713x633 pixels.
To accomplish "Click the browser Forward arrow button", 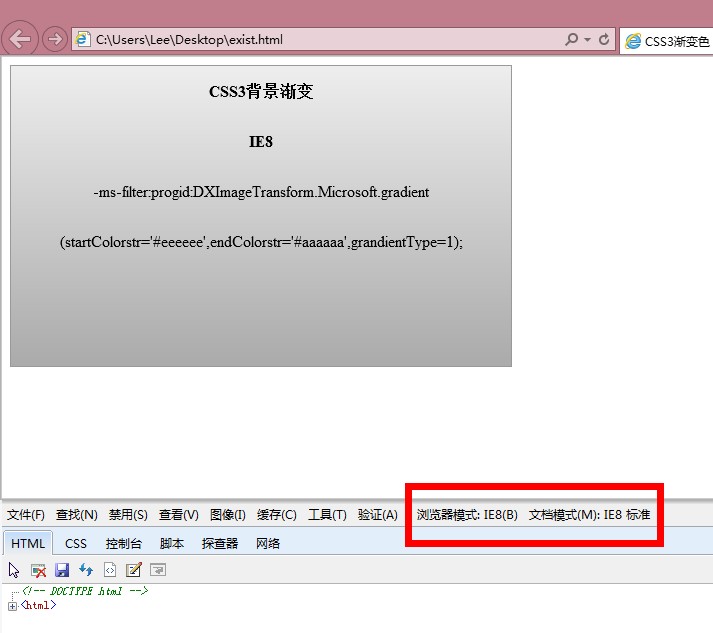I will pyautogui.click(x=55, y=39).
